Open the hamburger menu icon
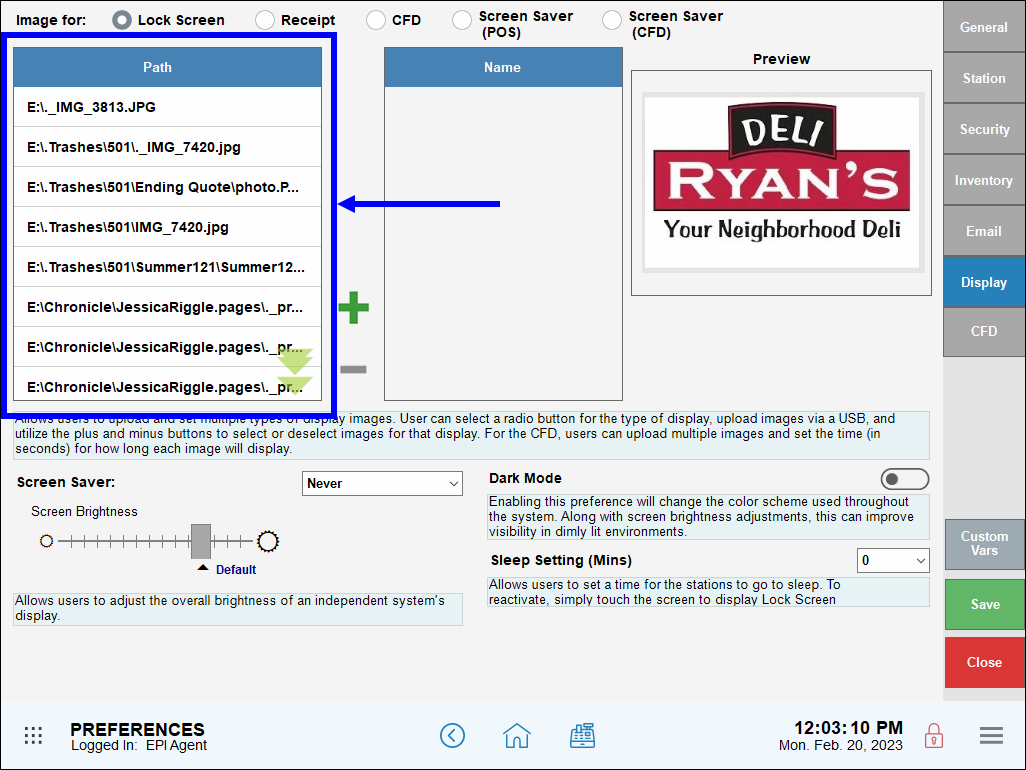 click(x=991, y=735)
